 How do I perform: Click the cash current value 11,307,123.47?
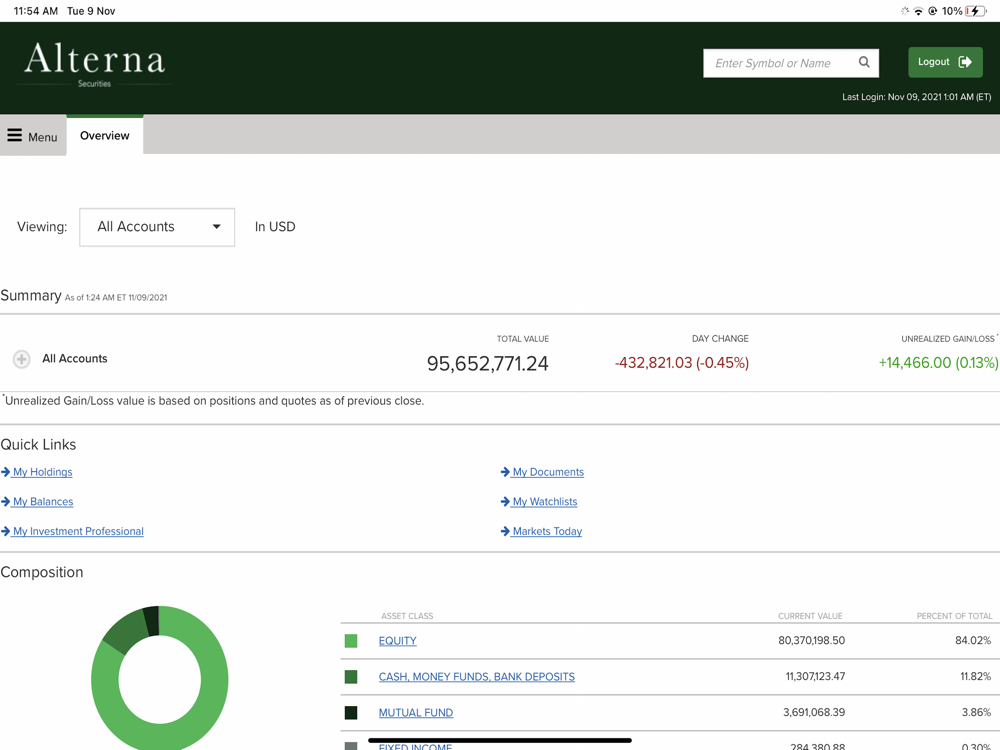tap(815, 676)
